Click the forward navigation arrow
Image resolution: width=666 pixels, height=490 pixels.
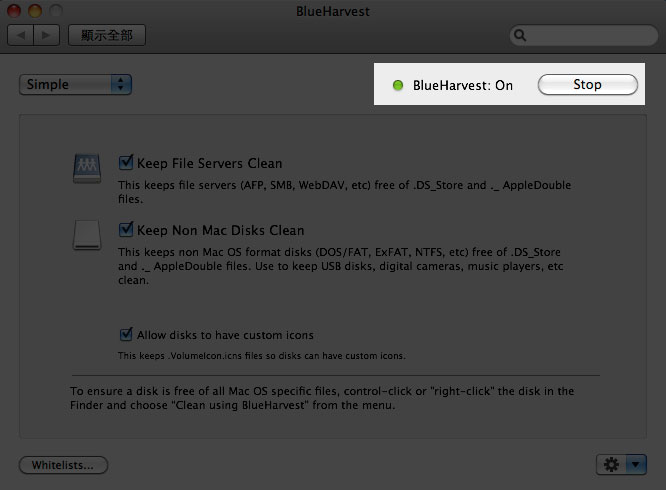(46, 35)
